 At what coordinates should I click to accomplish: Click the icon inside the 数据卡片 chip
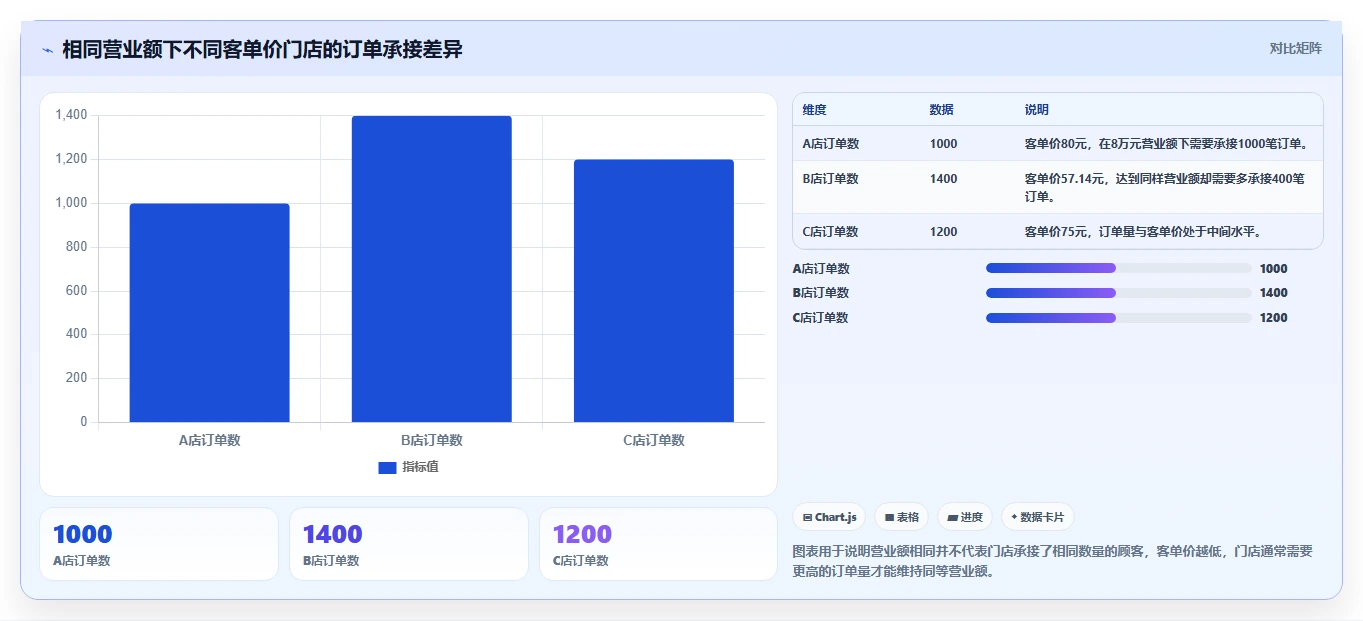tap(1014, 518)
